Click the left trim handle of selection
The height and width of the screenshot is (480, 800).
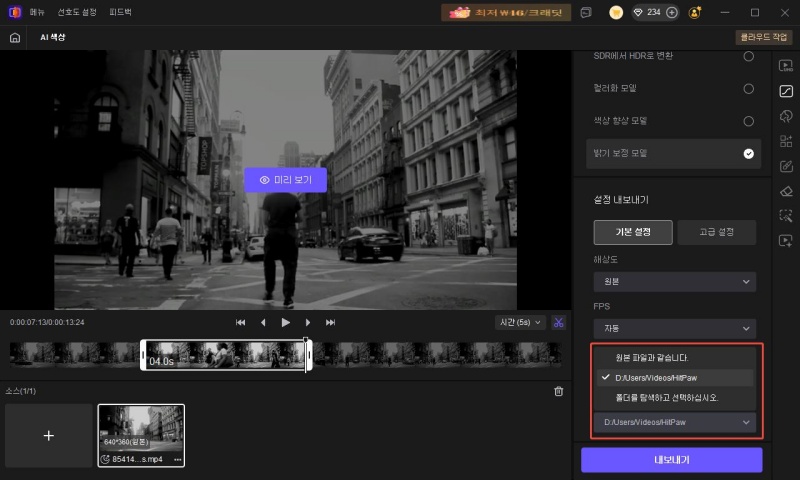coord(143,355)
